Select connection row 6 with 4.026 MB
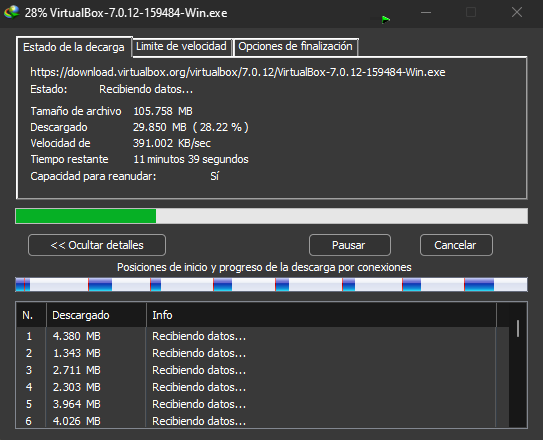This screenshot has height=440, width=543. (x=256, y=421)
